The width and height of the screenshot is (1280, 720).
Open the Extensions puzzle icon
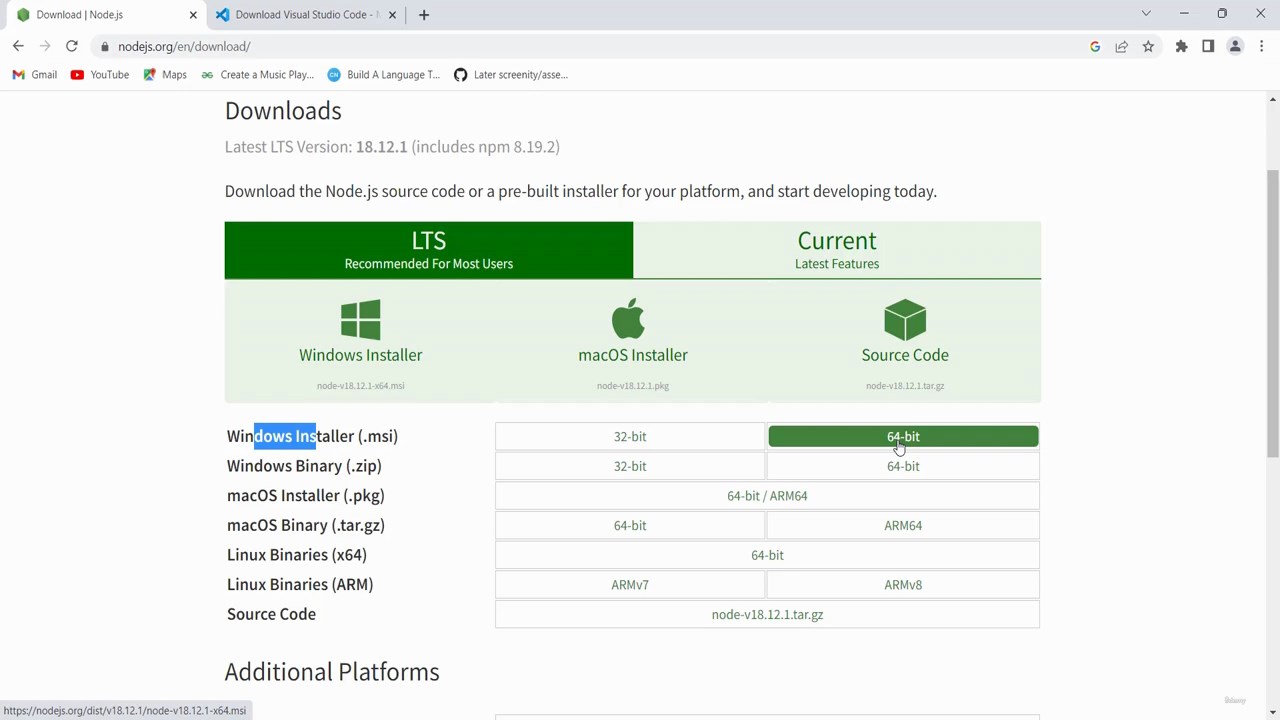1181,46
